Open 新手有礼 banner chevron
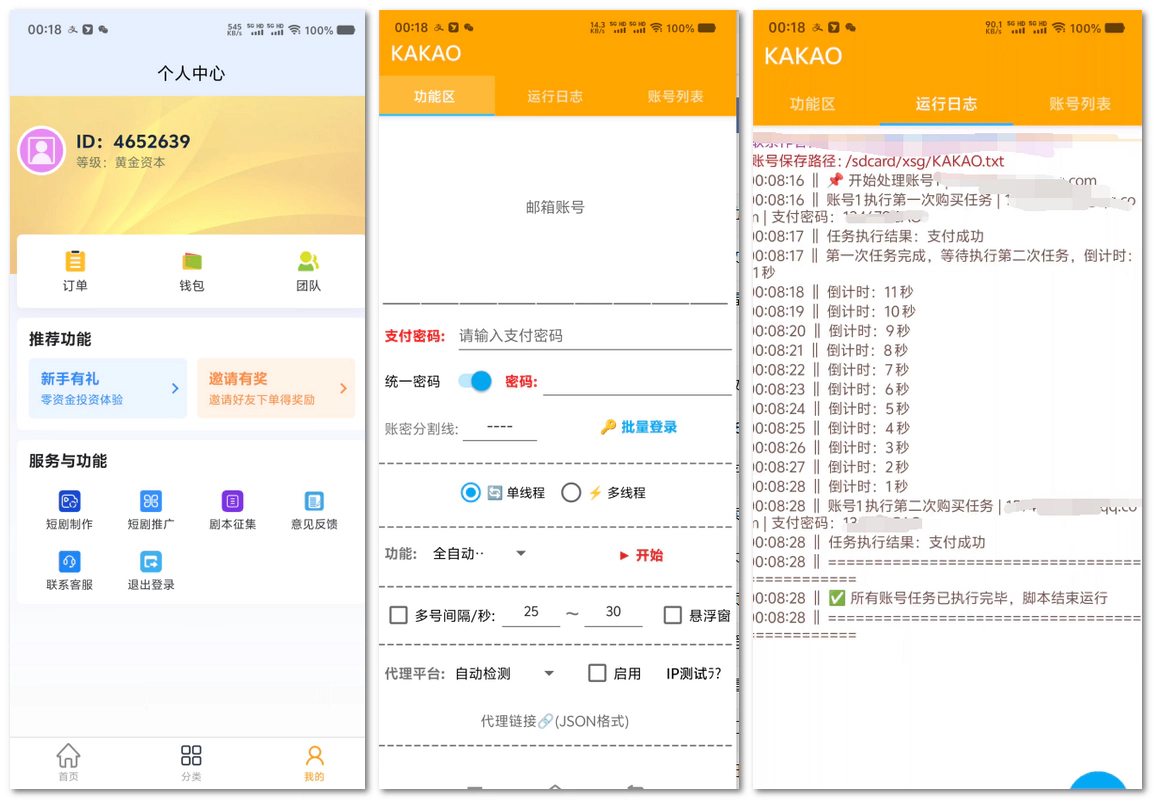Image resolution: width=1153 pixels, height=800 pixels. (175, 388)
